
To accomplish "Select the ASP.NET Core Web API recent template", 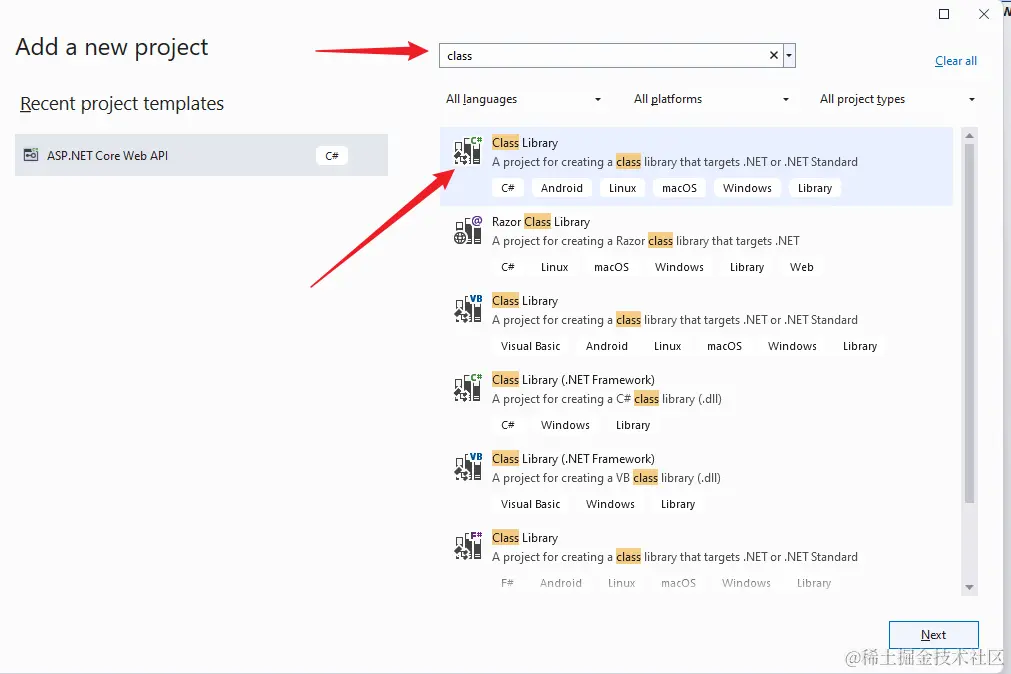I will (201, 155).
